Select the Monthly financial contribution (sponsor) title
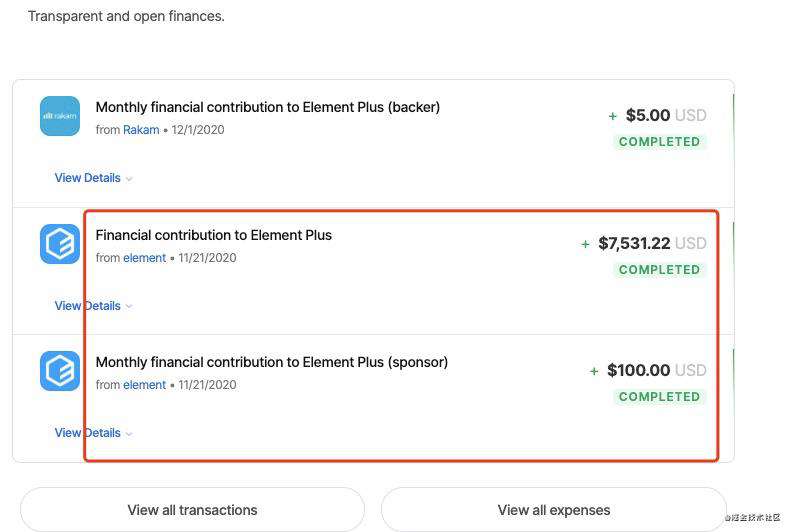 [272, 362]
